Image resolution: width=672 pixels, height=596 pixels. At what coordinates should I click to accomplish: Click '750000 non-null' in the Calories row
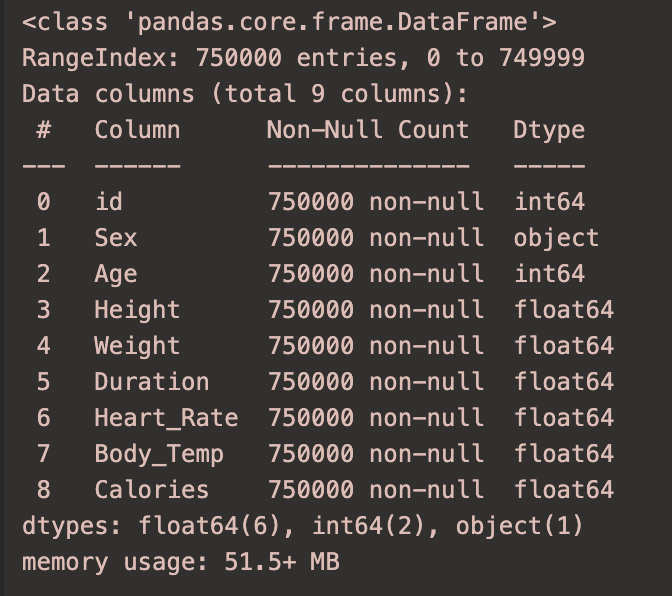coord(376,489)
